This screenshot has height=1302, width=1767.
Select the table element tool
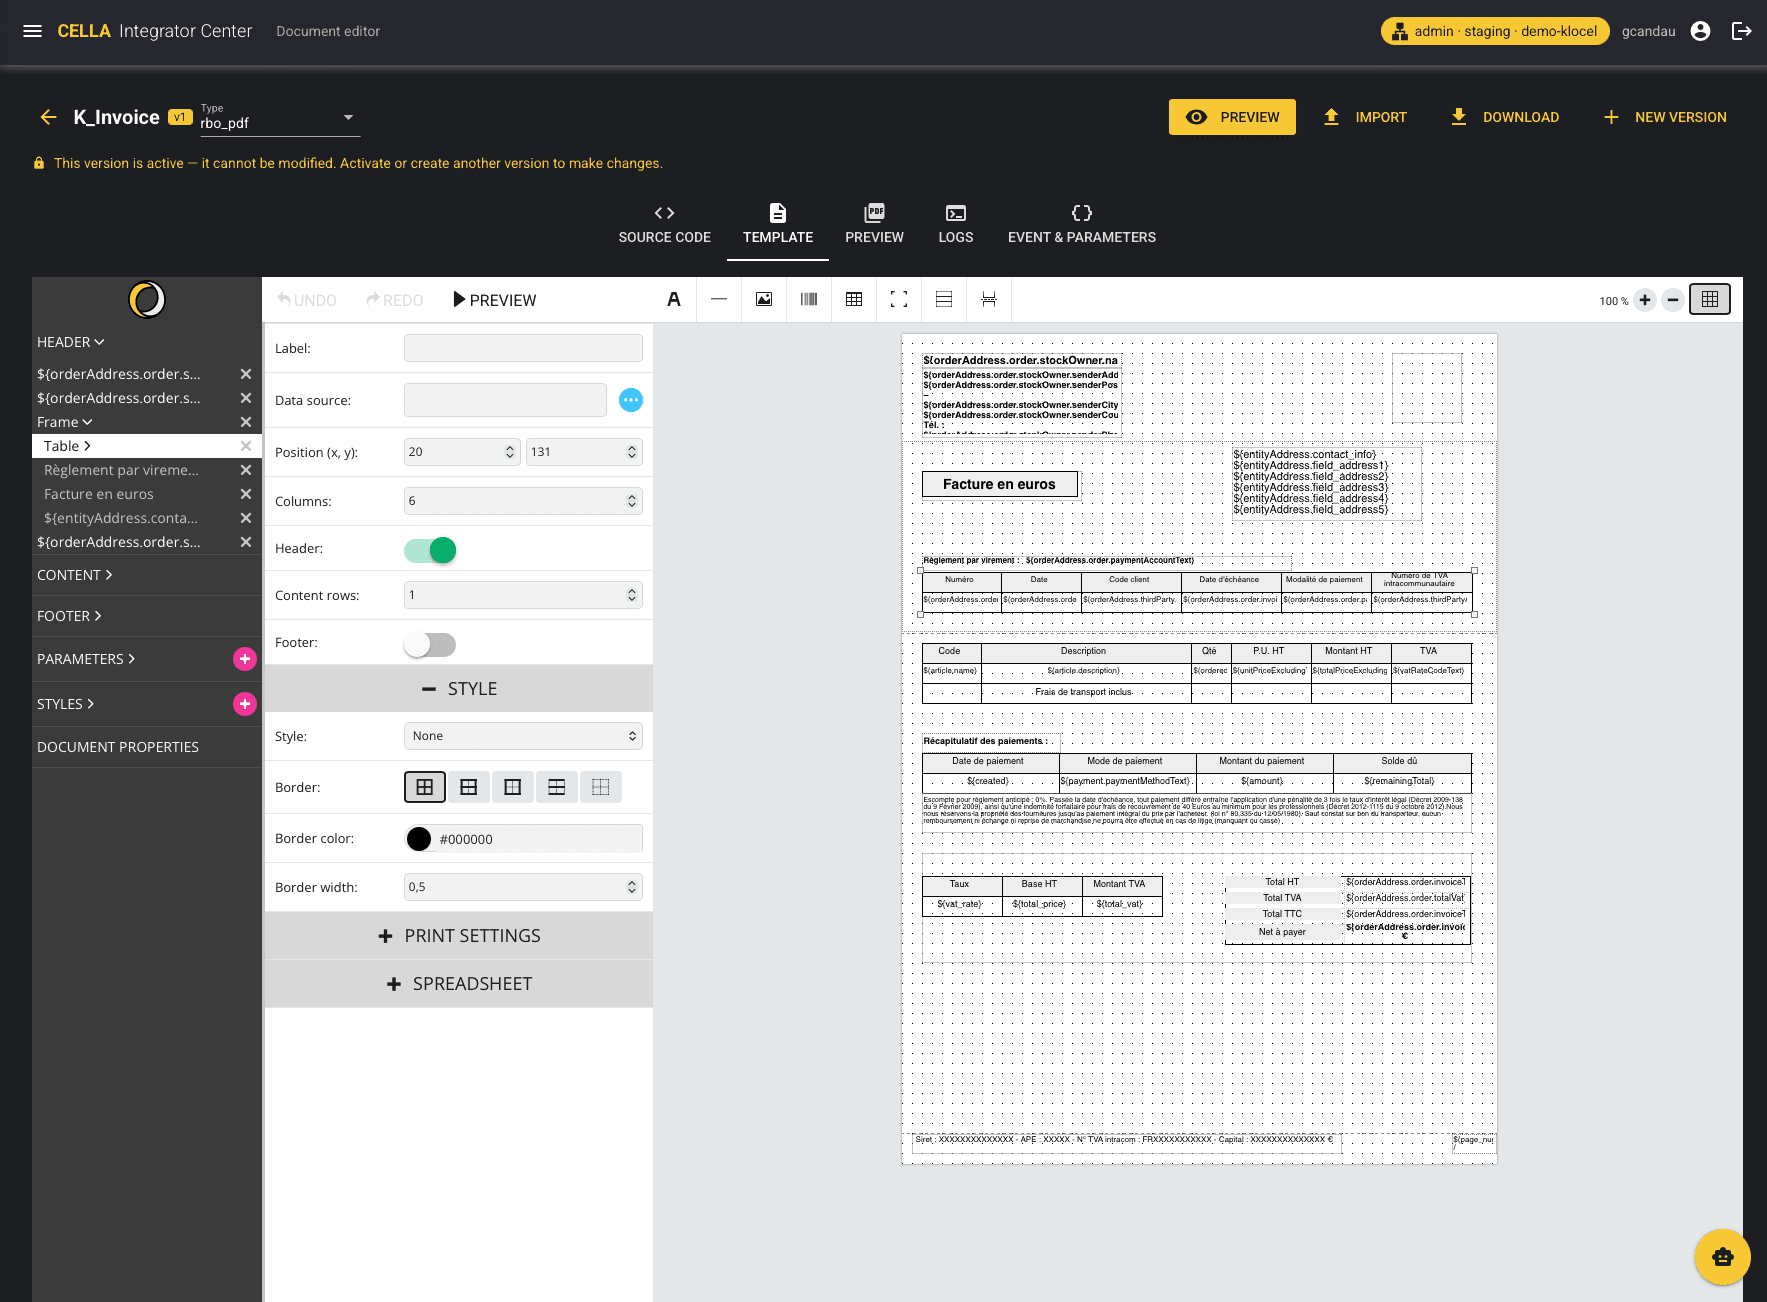click(x=854, y=299)
